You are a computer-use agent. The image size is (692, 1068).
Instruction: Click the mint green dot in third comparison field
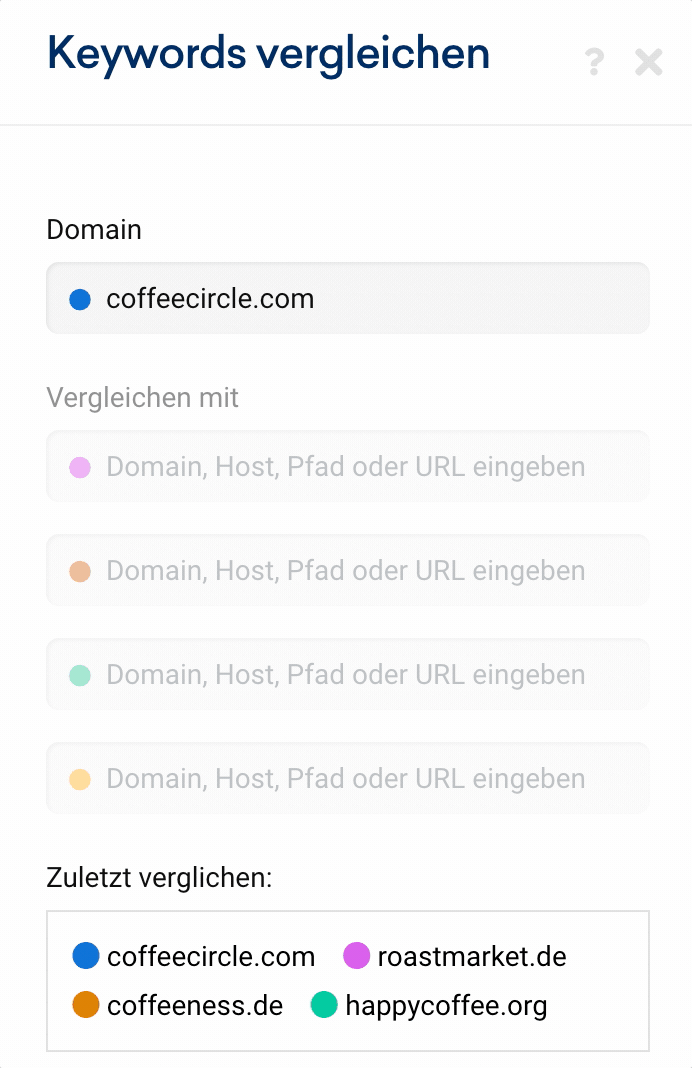point(80,675)
